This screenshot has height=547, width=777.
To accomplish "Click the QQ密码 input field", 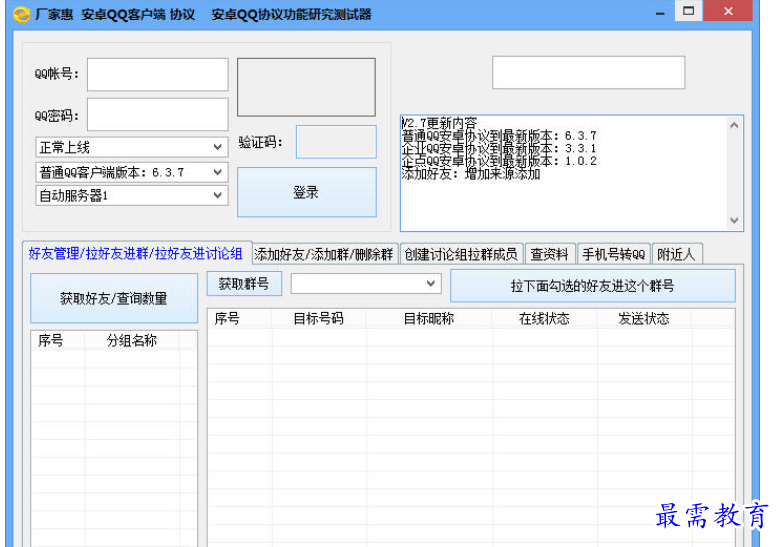I will click(157, 114).
